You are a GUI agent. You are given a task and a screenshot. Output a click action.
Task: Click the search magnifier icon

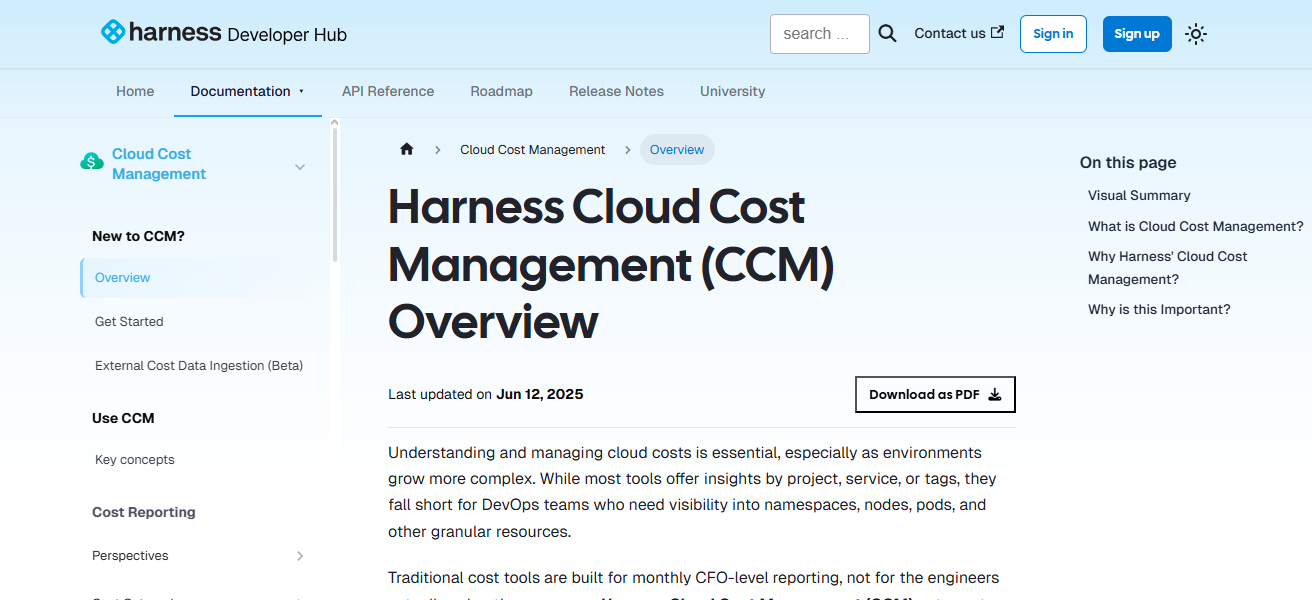pos(887,32)
